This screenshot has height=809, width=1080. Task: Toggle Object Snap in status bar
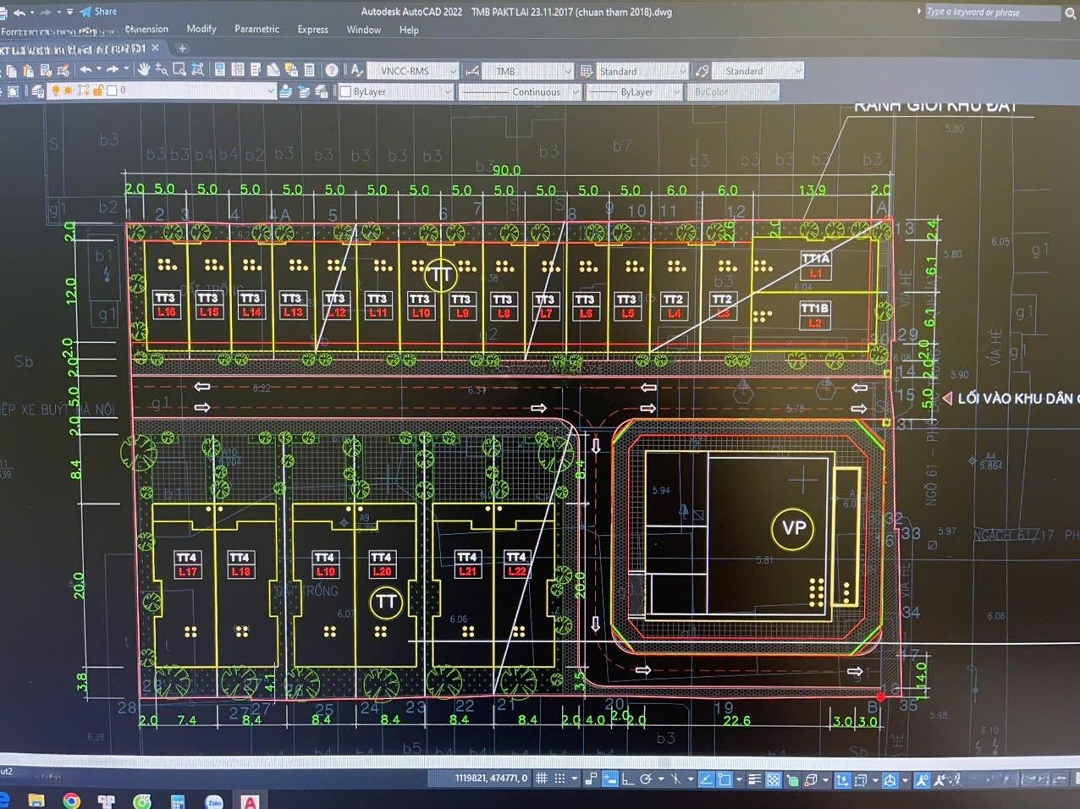pyautogui.click(x=723, y=779)
